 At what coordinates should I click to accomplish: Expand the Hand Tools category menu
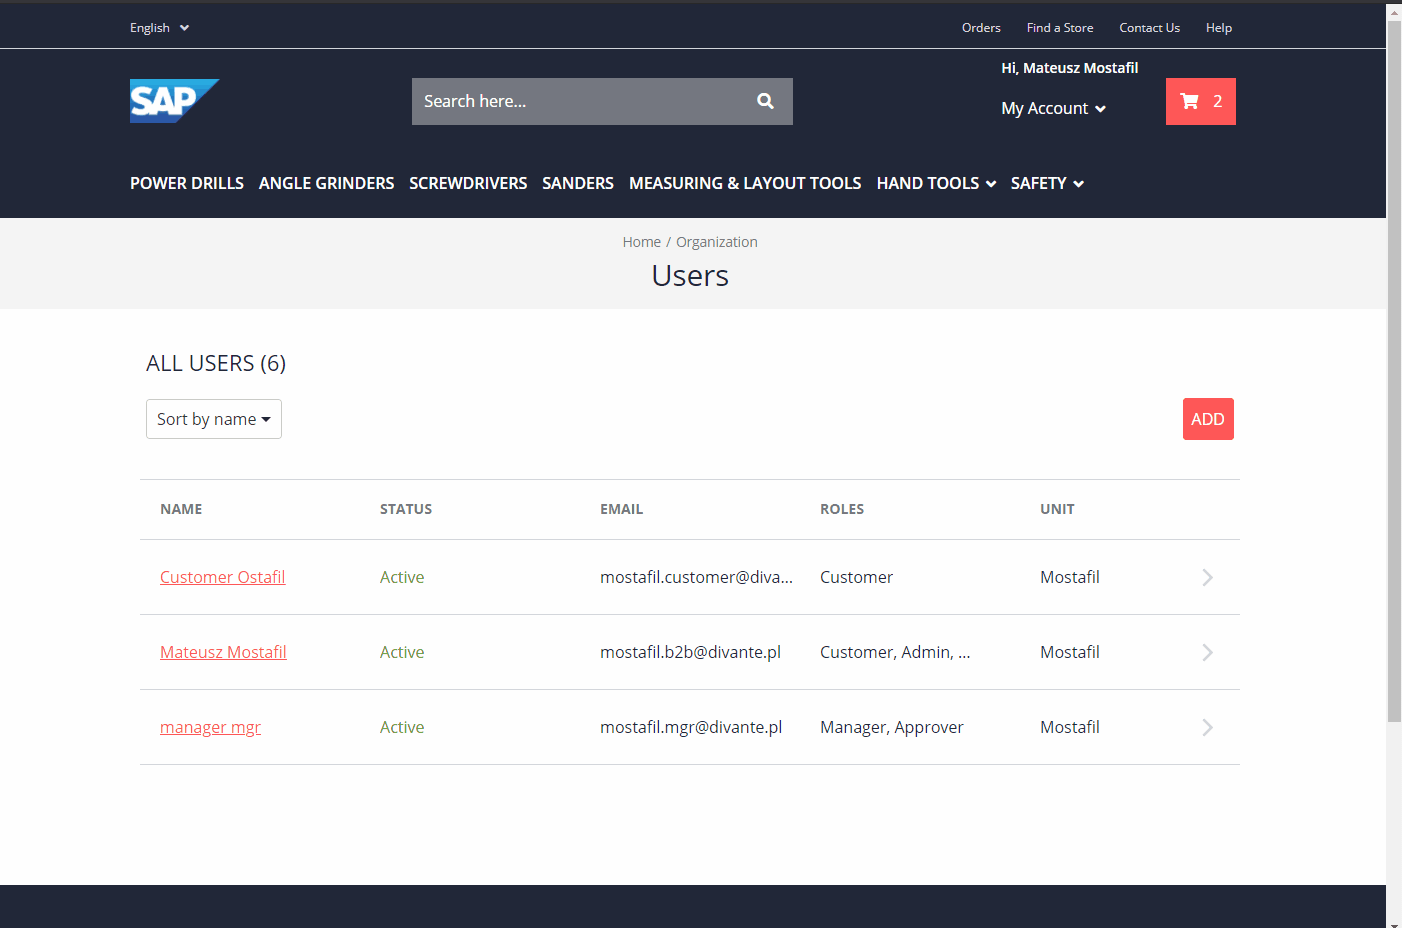pyautogui.click(x=936, y=183)
